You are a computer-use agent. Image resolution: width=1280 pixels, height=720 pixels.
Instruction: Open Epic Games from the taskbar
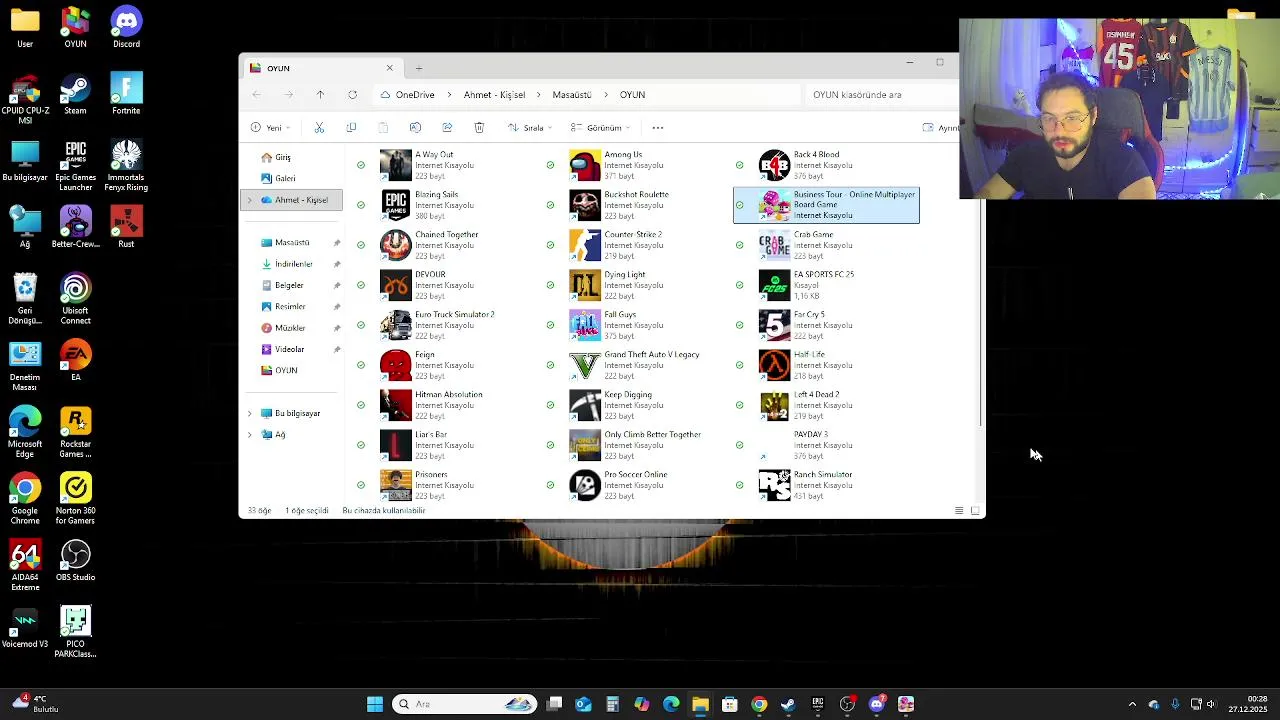click(x=818, y=704)
